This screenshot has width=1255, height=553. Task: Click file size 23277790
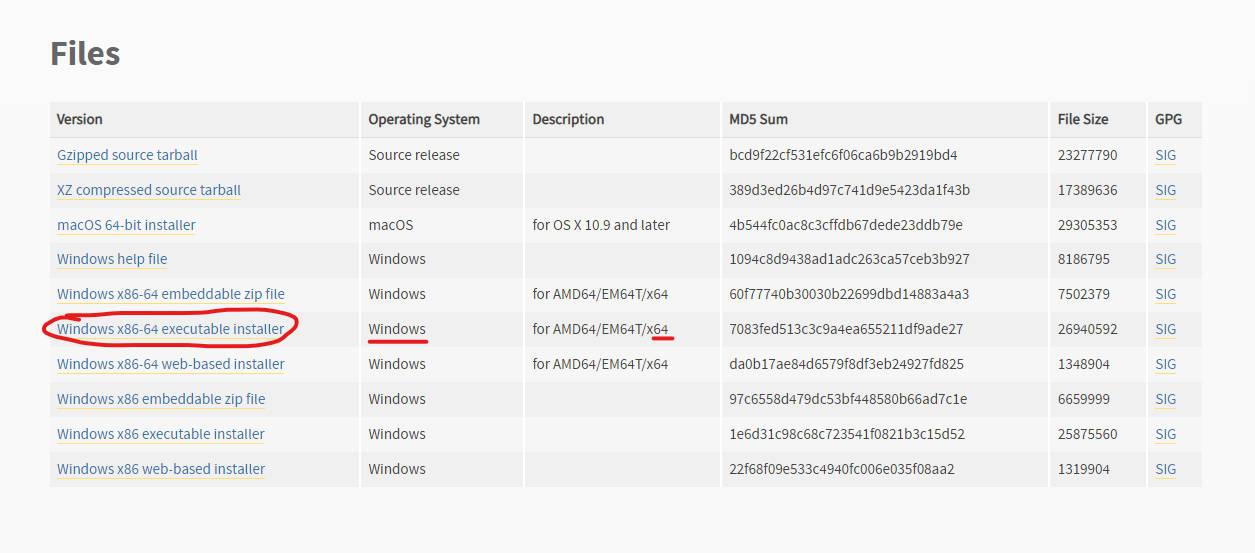pos(1088,155)
